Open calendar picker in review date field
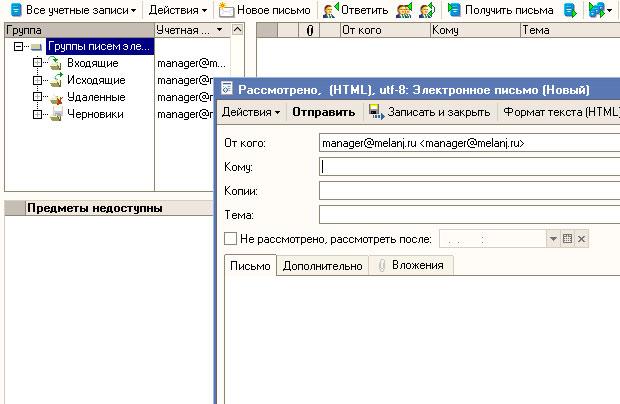 click(567, 239)
